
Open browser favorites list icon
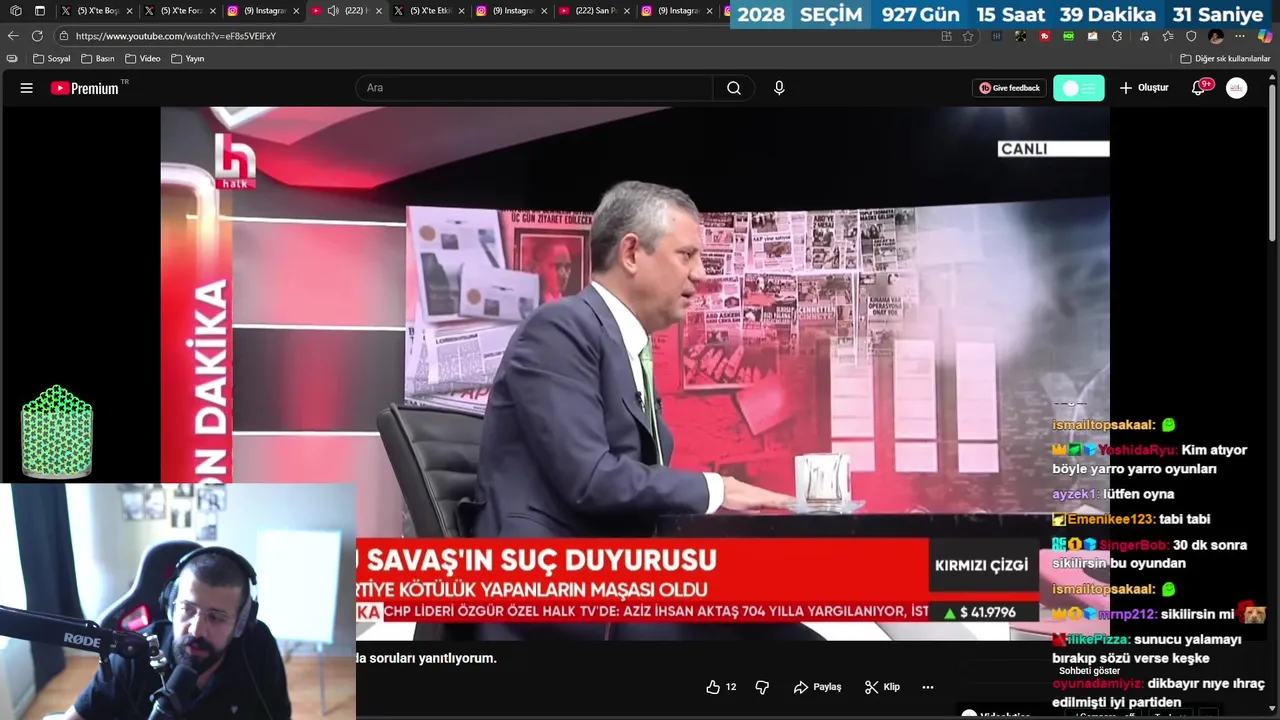(1167, 36)
